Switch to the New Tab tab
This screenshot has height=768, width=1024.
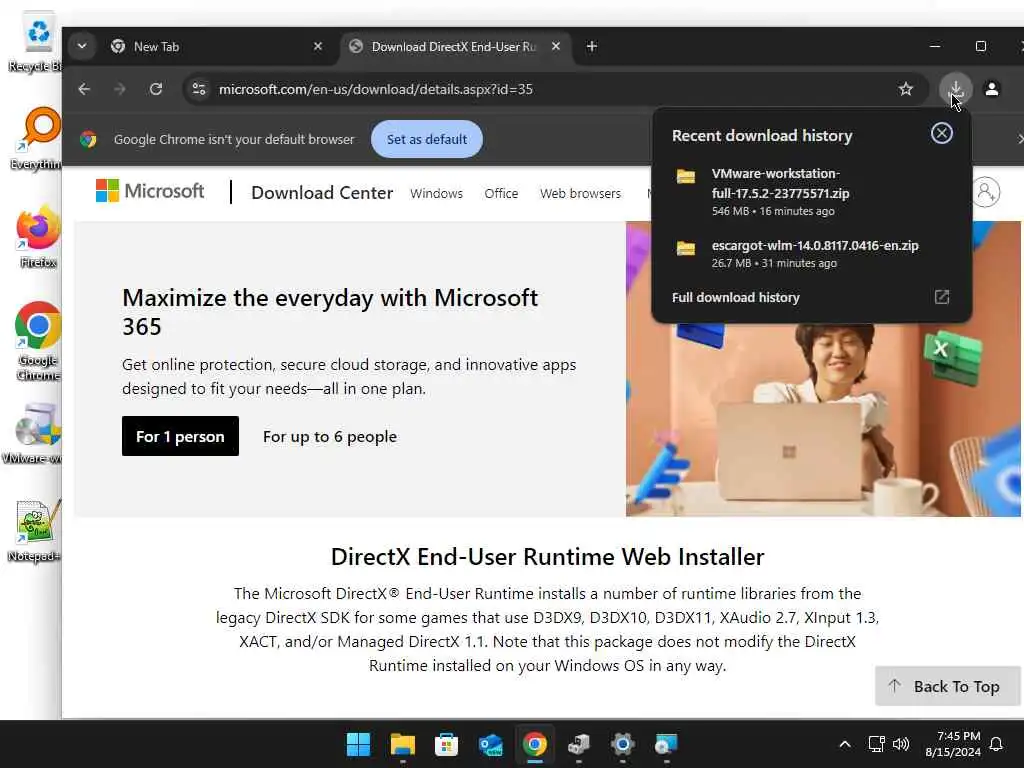pos(217,46)
